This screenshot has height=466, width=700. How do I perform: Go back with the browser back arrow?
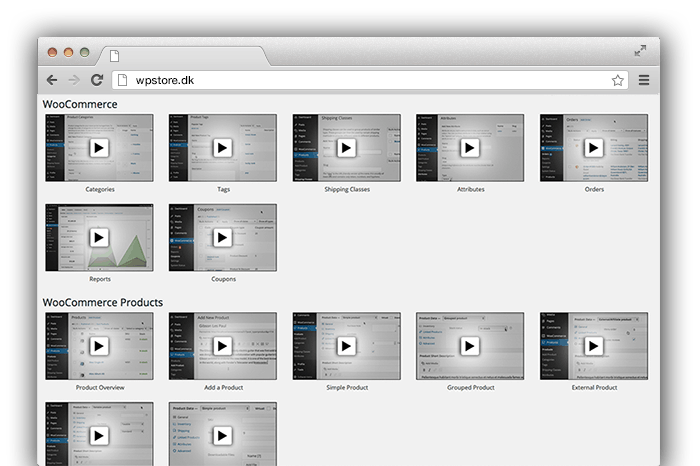tap(52, 80)
